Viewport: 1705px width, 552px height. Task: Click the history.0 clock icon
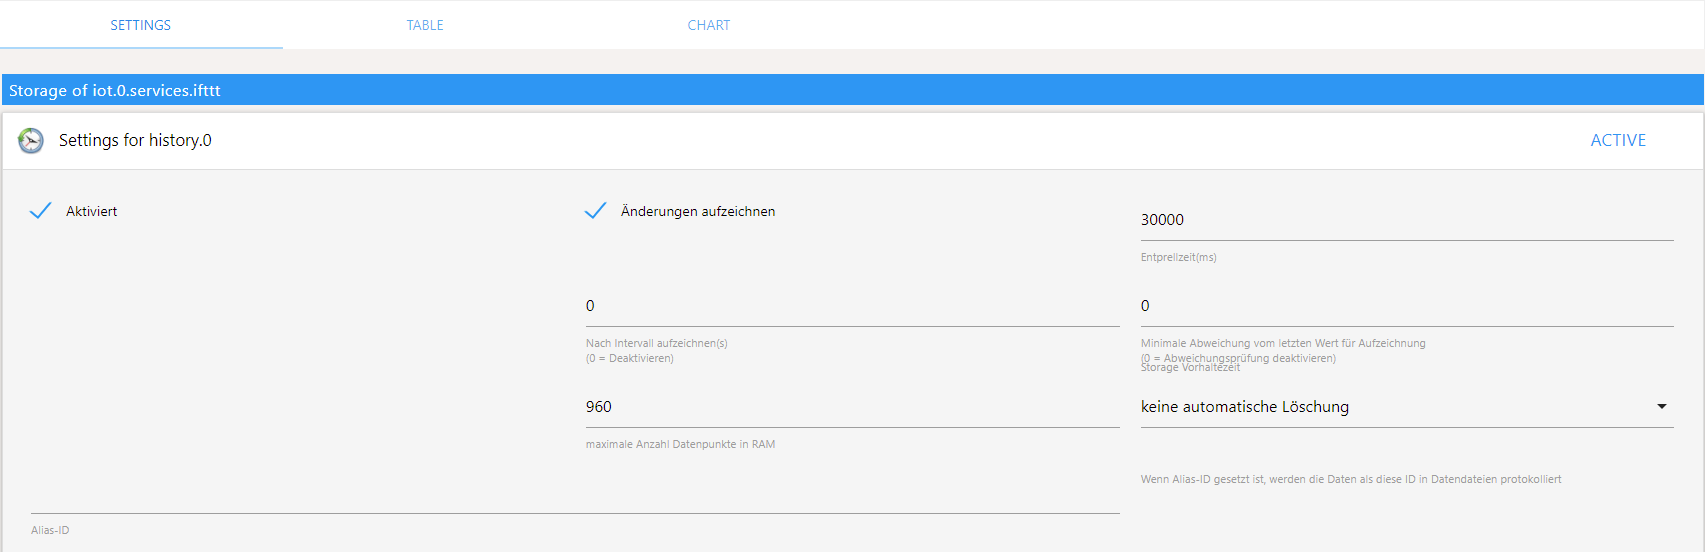[x=31, y=141]
